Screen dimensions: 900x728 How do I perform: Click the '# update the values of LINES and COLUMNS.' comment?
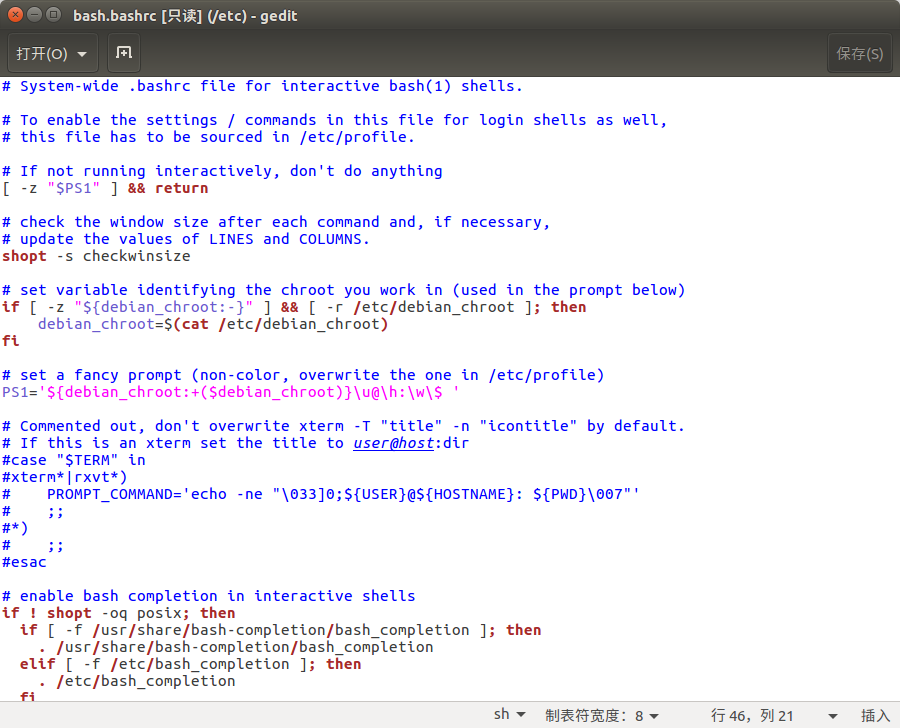[186, 239]
